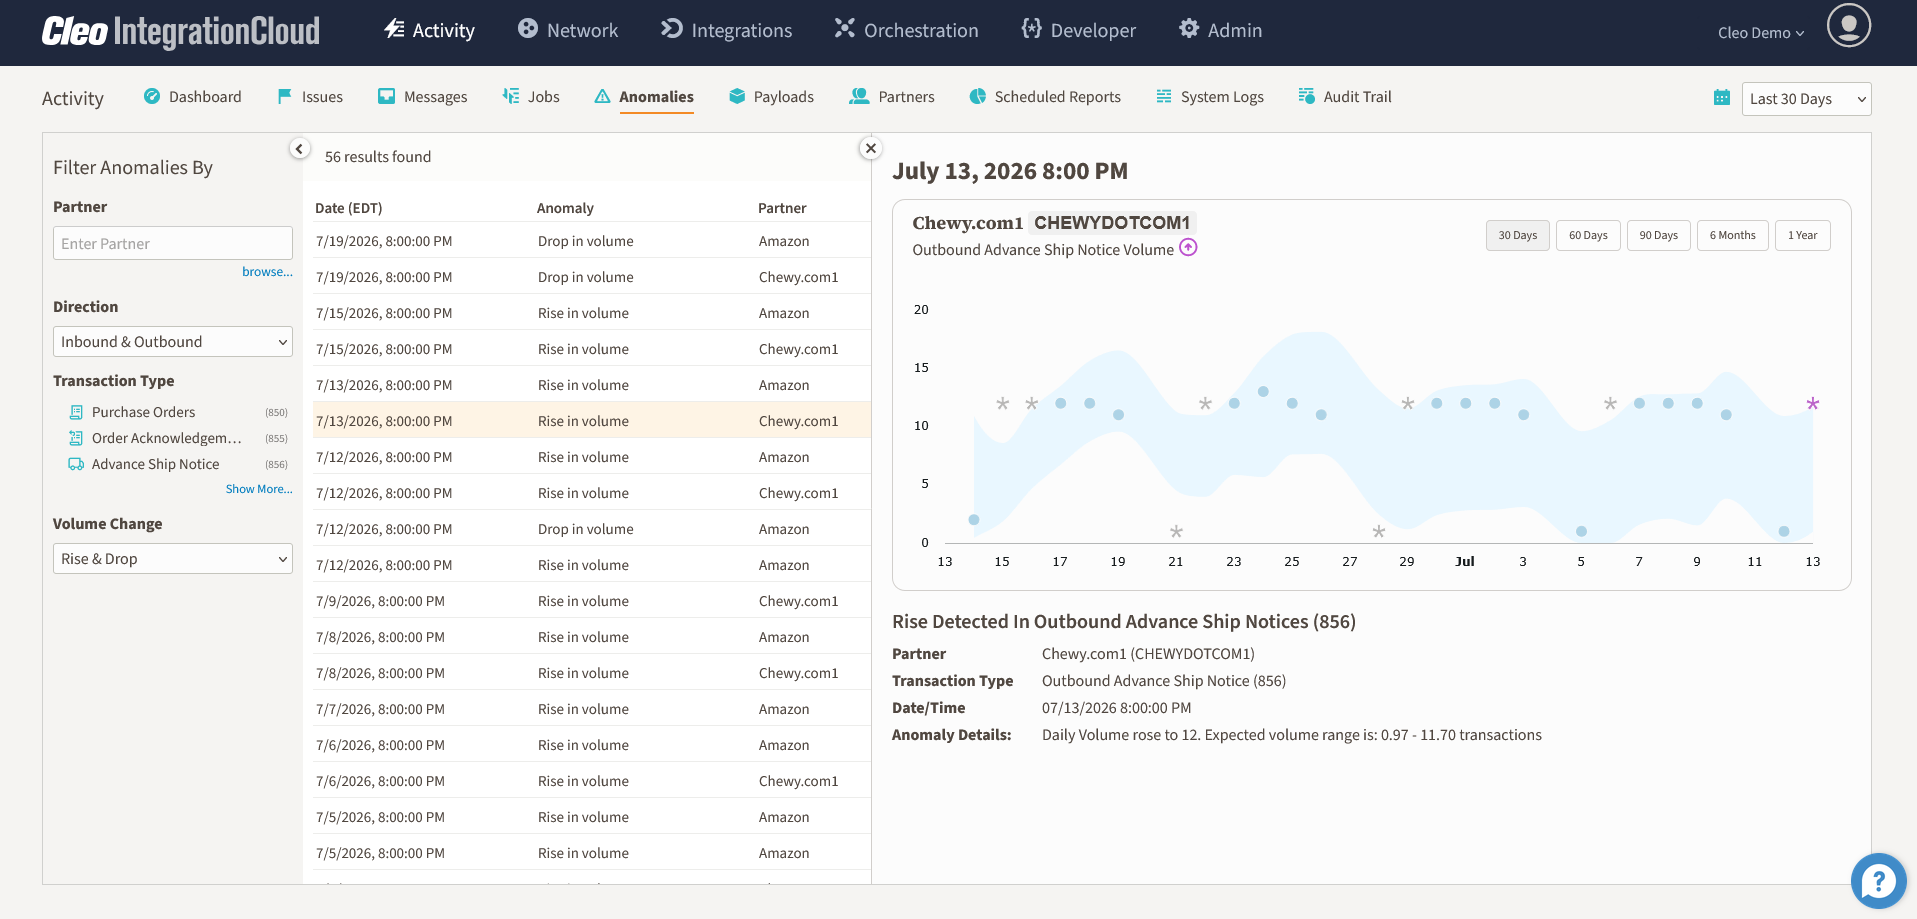This screenshot has height=919, width=1917.
Task: Open the Volume Change Rise & Drop dropdown
Action: click(x=173, y=559)
